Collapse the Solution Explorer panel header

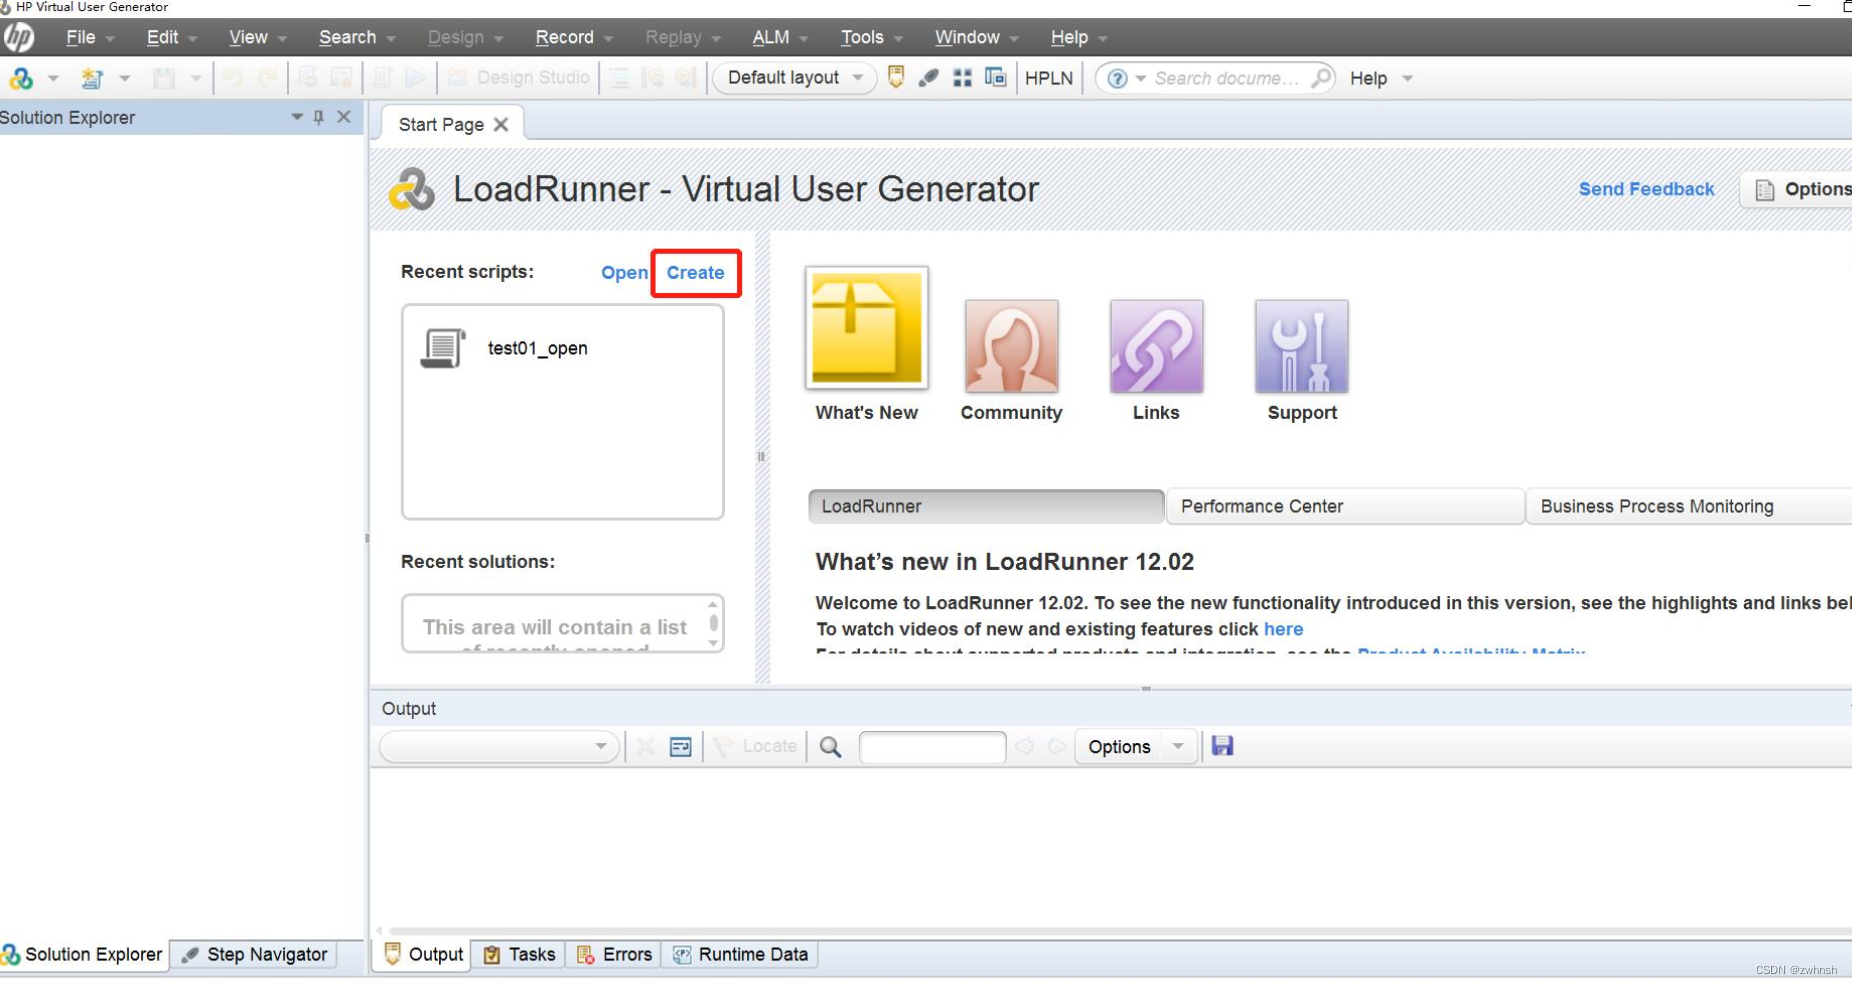(x=296, y=117)
